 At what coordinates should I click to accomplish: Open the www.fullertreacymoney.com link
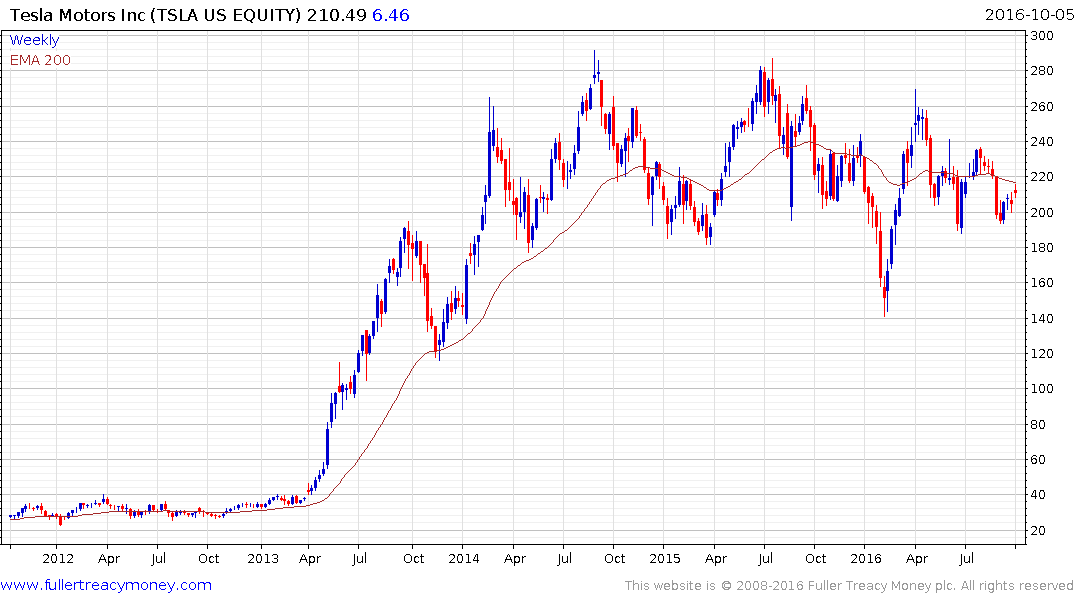click(x=106, y=585)
